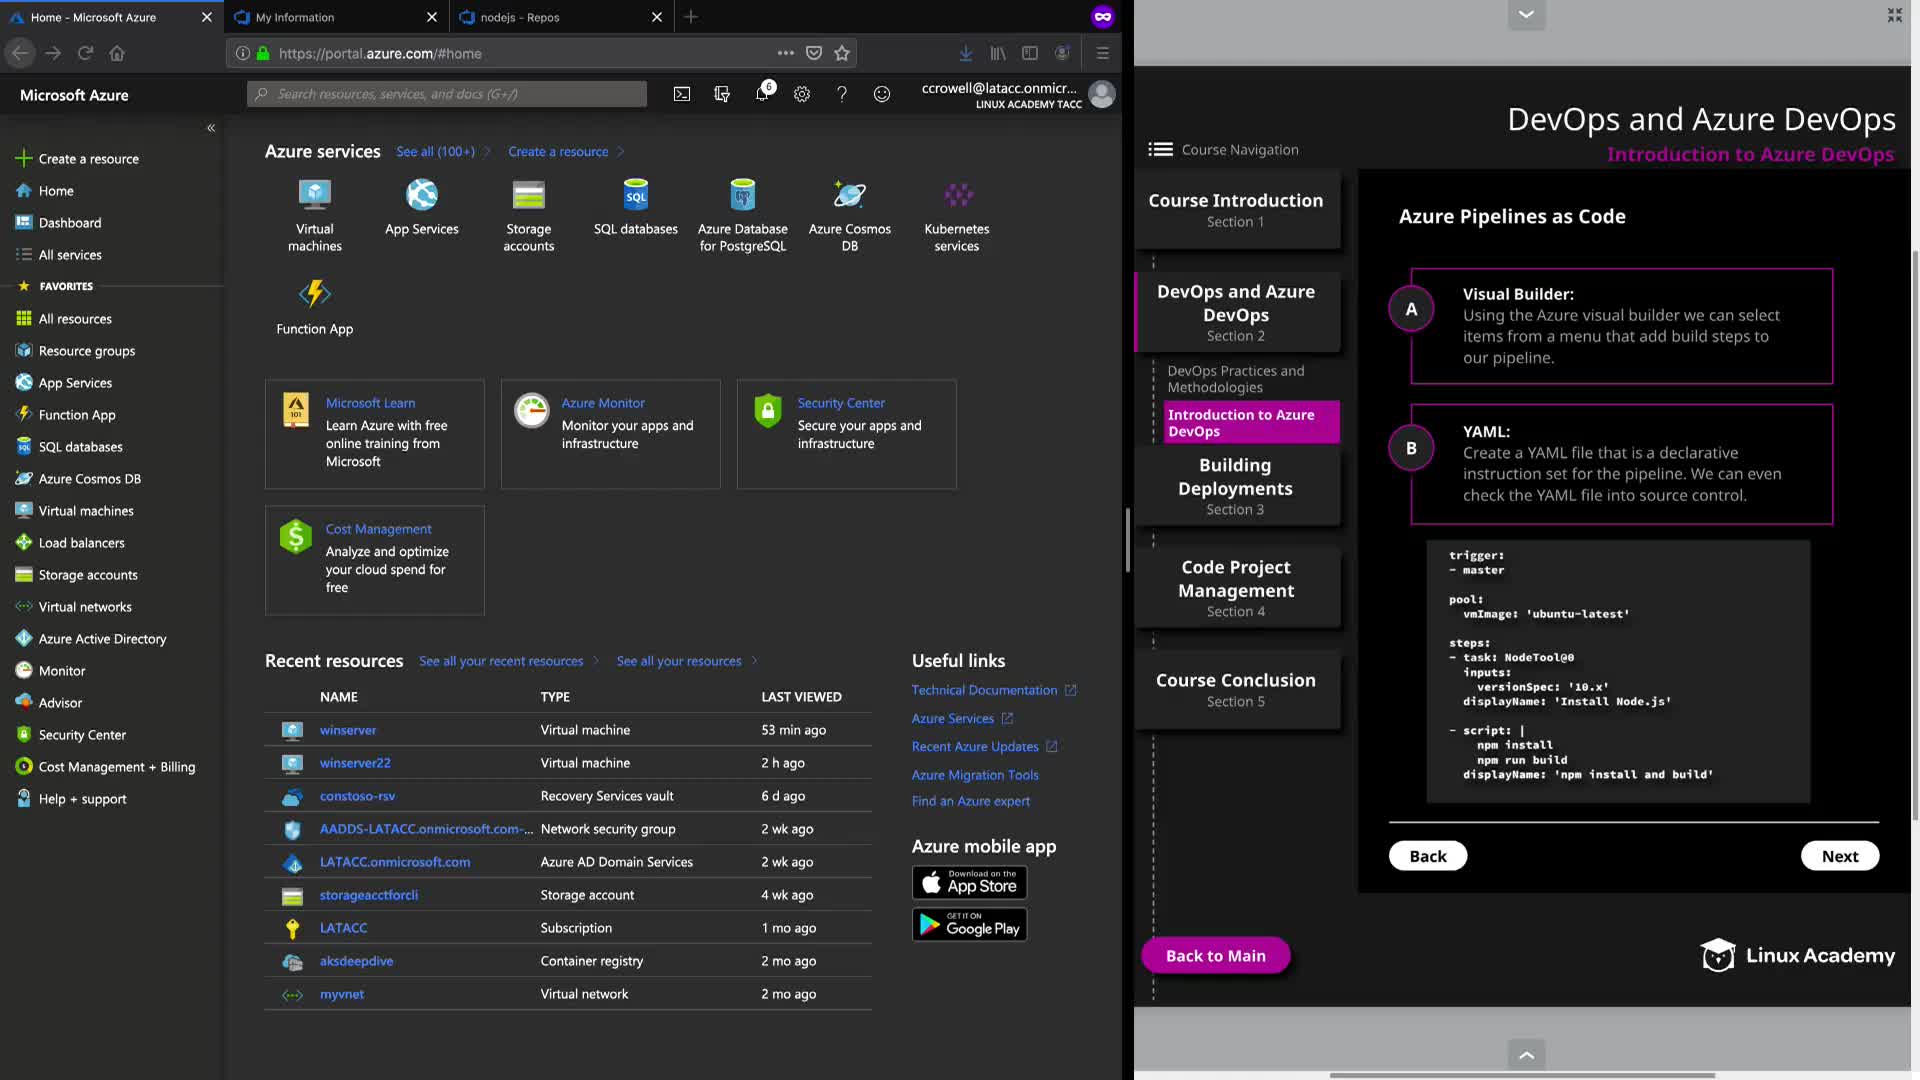Open the Virtual machines service icon
Viewport: 1920px width, 1080px height.
314,195
